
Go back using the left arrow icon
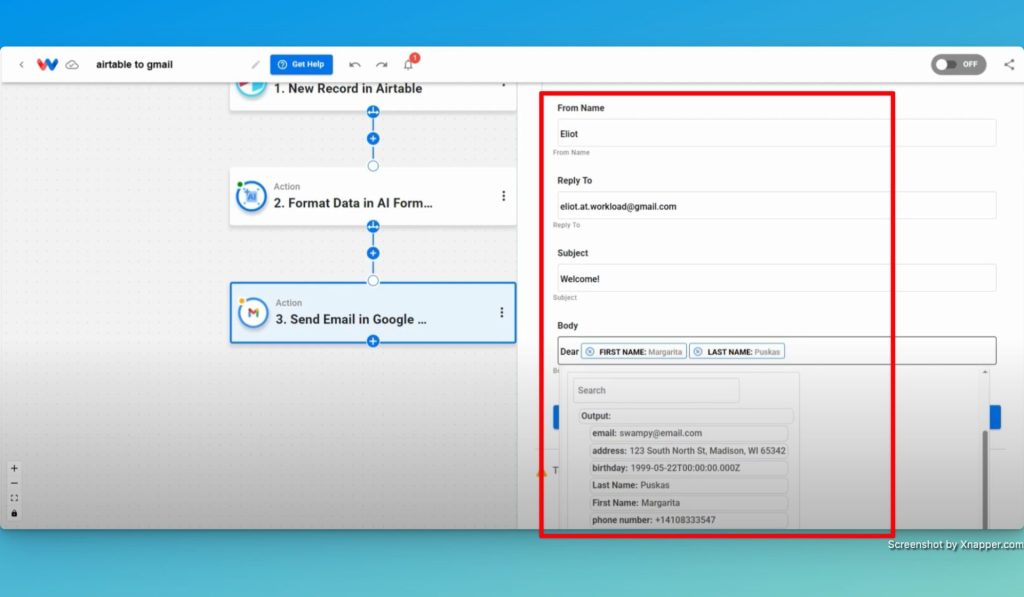coord(22,65)
